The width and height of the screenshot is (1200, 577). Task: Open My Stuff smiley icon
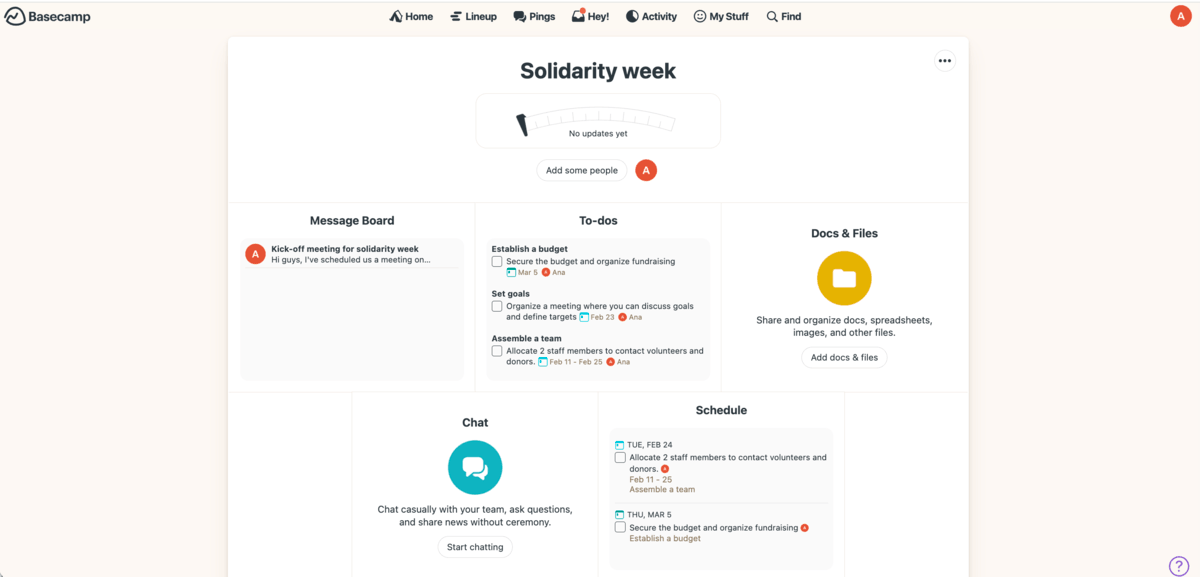(x=701, y=16)
